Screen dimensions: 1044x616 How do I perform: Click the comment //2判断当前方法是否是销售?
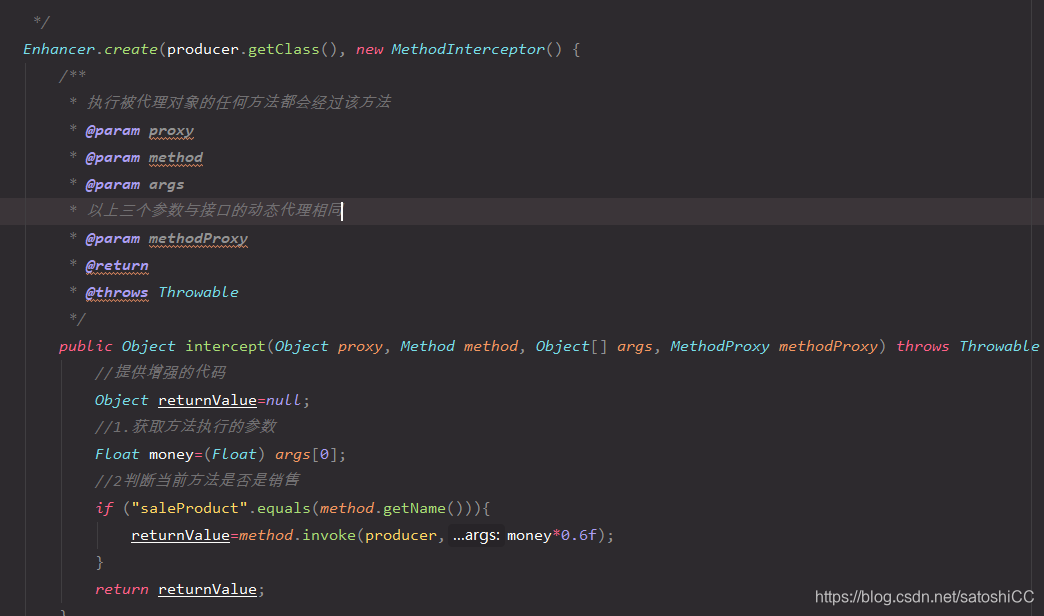click(x=197, y=480)
